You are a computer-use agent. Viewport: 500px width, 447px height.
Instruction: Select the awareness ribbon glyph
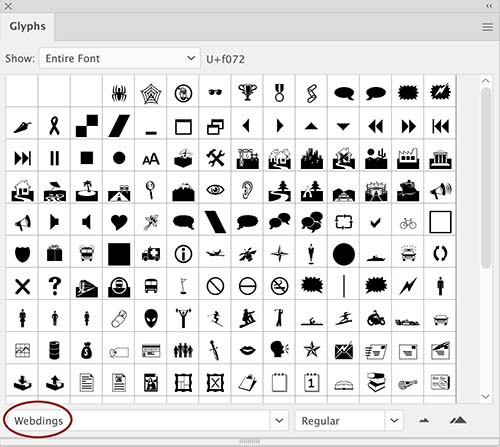click(x=54, y=126)
